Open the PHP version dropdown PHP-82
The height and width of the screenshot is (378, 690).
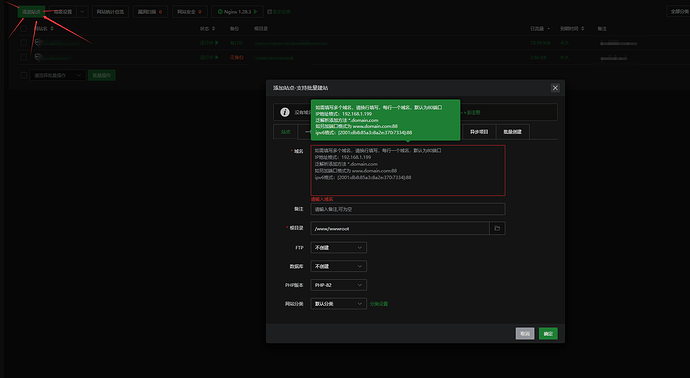point(338,285)
